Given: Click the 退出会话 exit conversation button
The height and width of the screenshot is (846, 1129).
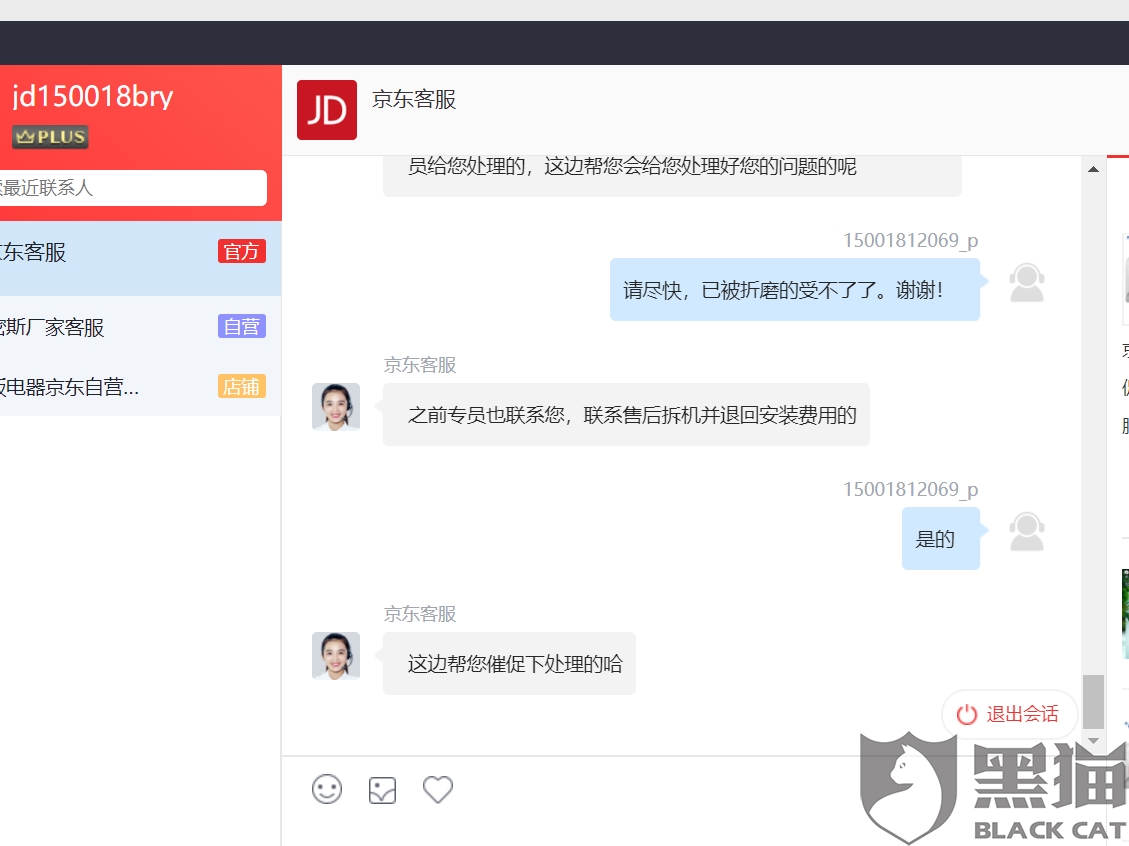Looking at the screenshot, I should tap(1009, 714).
